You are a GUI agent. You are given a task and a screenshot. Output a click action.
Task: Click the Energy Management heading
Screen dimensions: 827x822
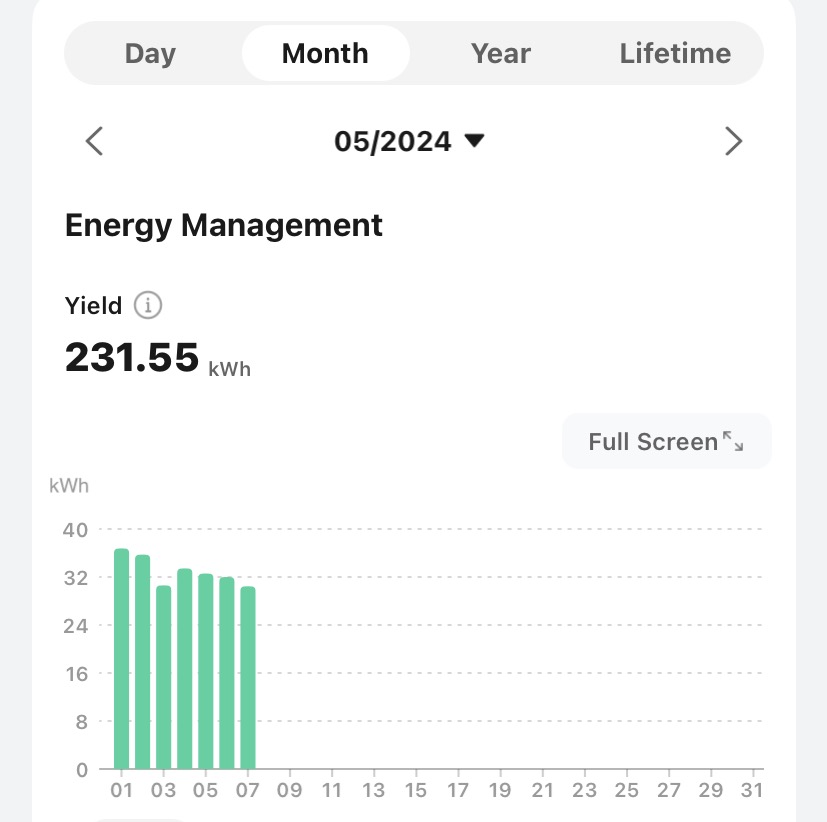[224, 225]
